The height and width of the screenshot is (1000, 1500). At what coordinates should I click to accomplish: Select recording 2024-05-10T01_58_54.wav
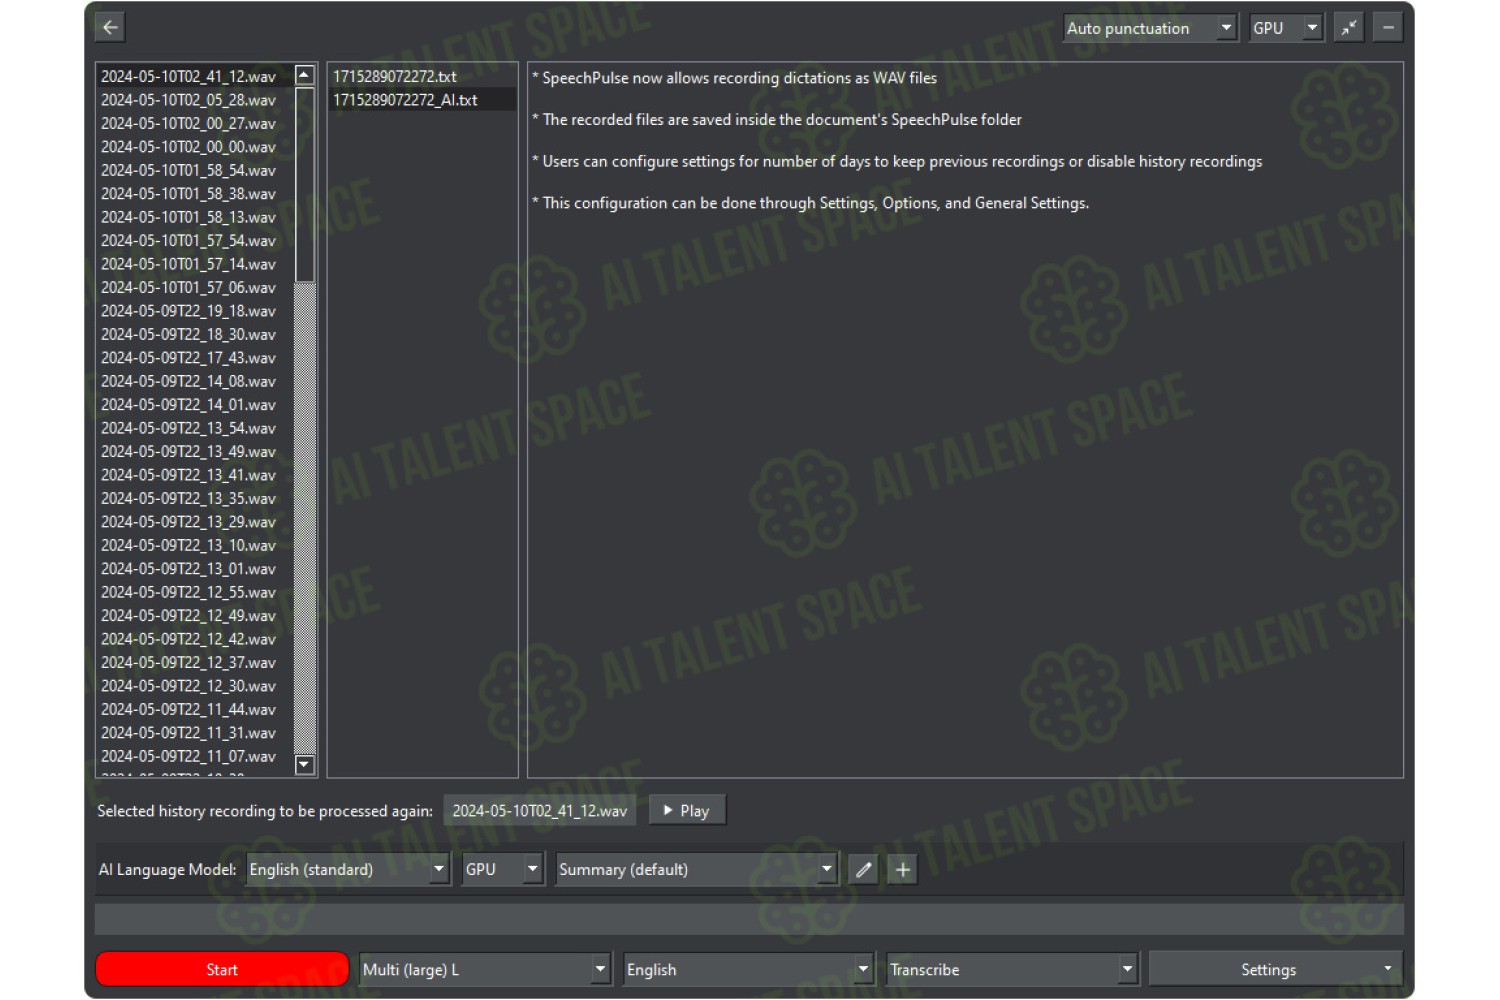pyautogui.click(x=195, y=170)
